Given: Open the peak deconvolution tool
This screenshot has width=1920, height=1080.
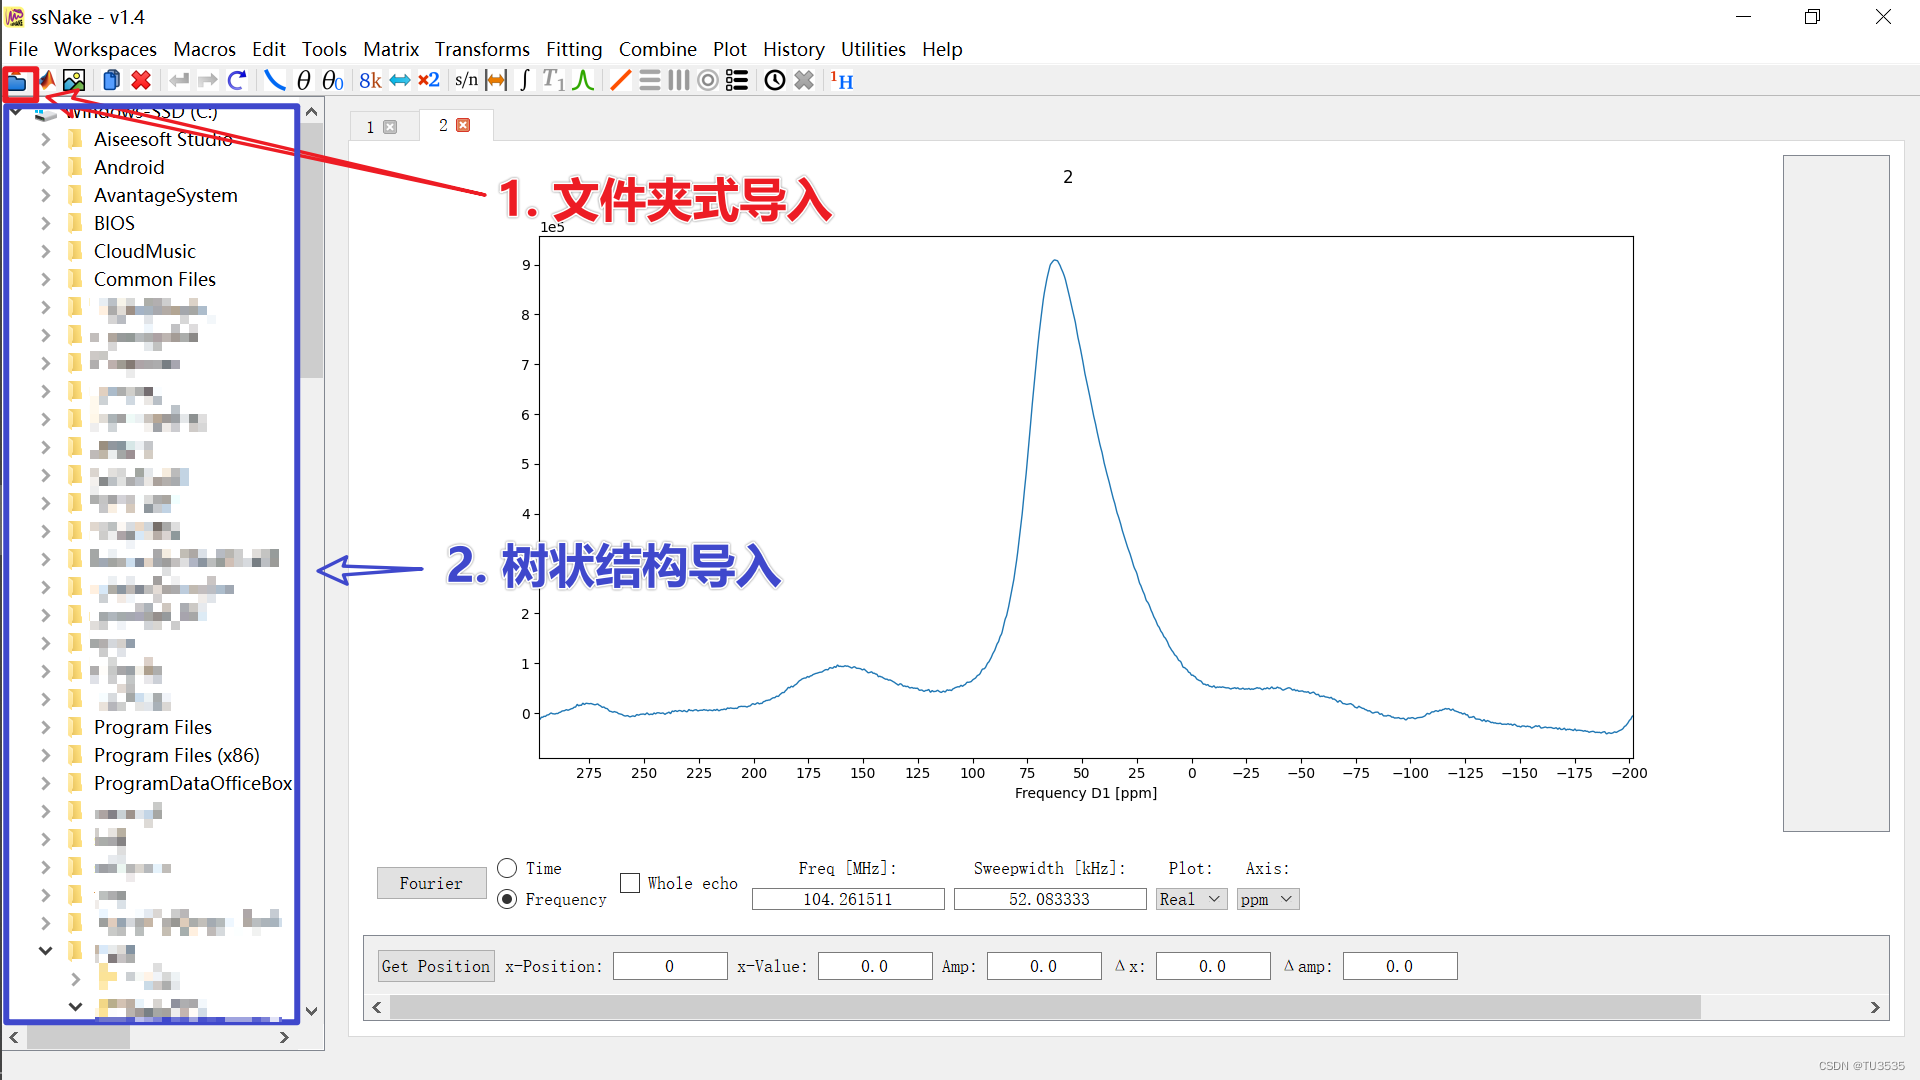Looking at the screenshot, I should tap(585, 80).
